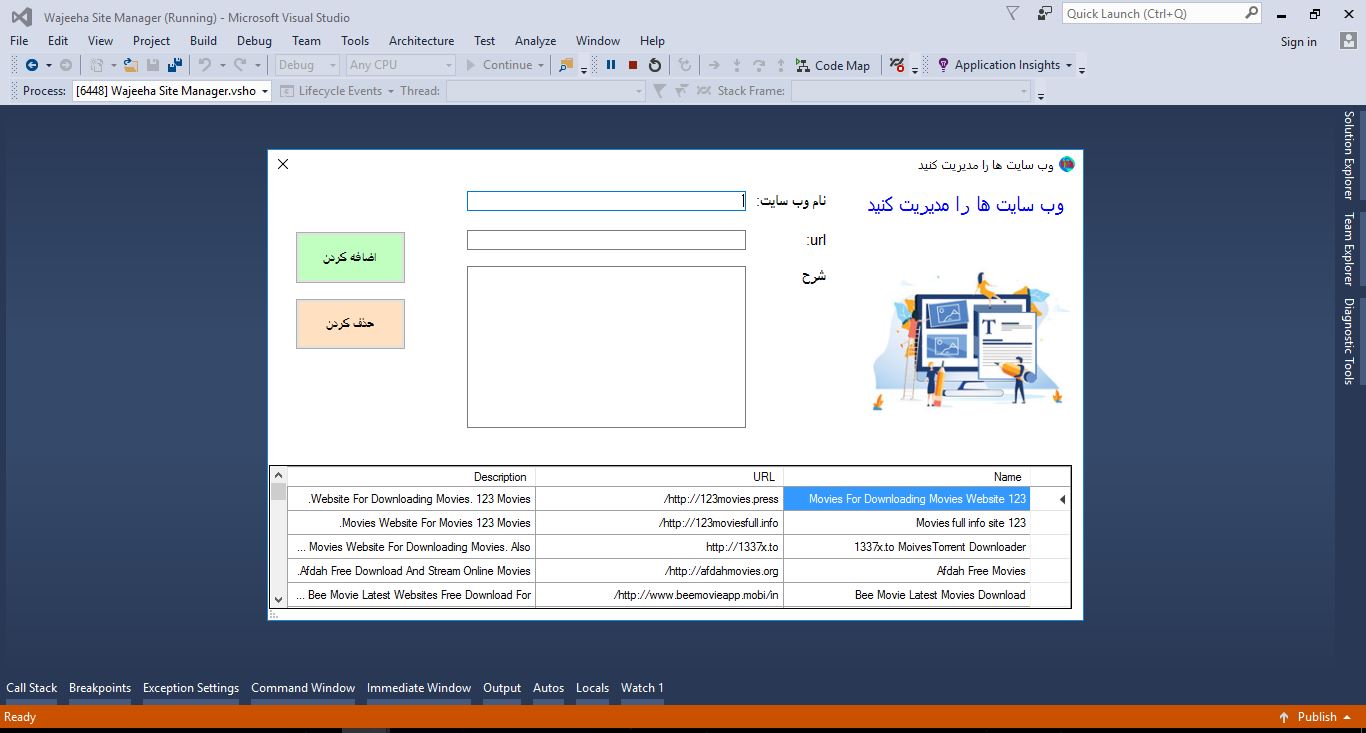
Task: Click the Quick Launch search magnifier
Action: [x=1251, y=13]
